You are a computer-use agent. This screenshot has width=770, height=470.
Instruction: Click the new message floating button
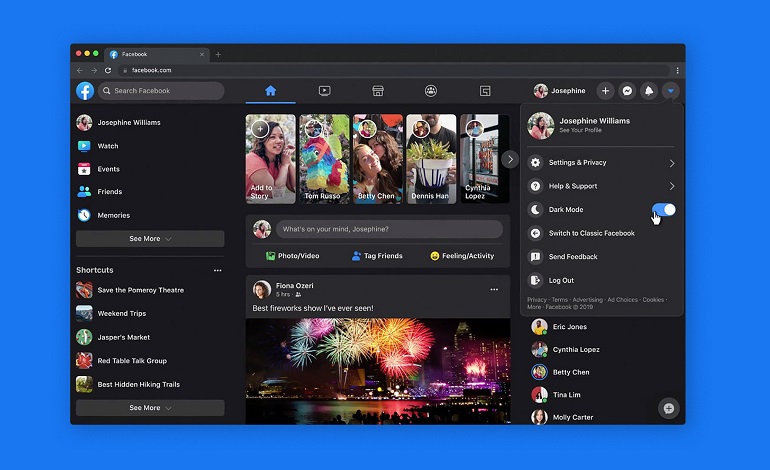(668, 408)
